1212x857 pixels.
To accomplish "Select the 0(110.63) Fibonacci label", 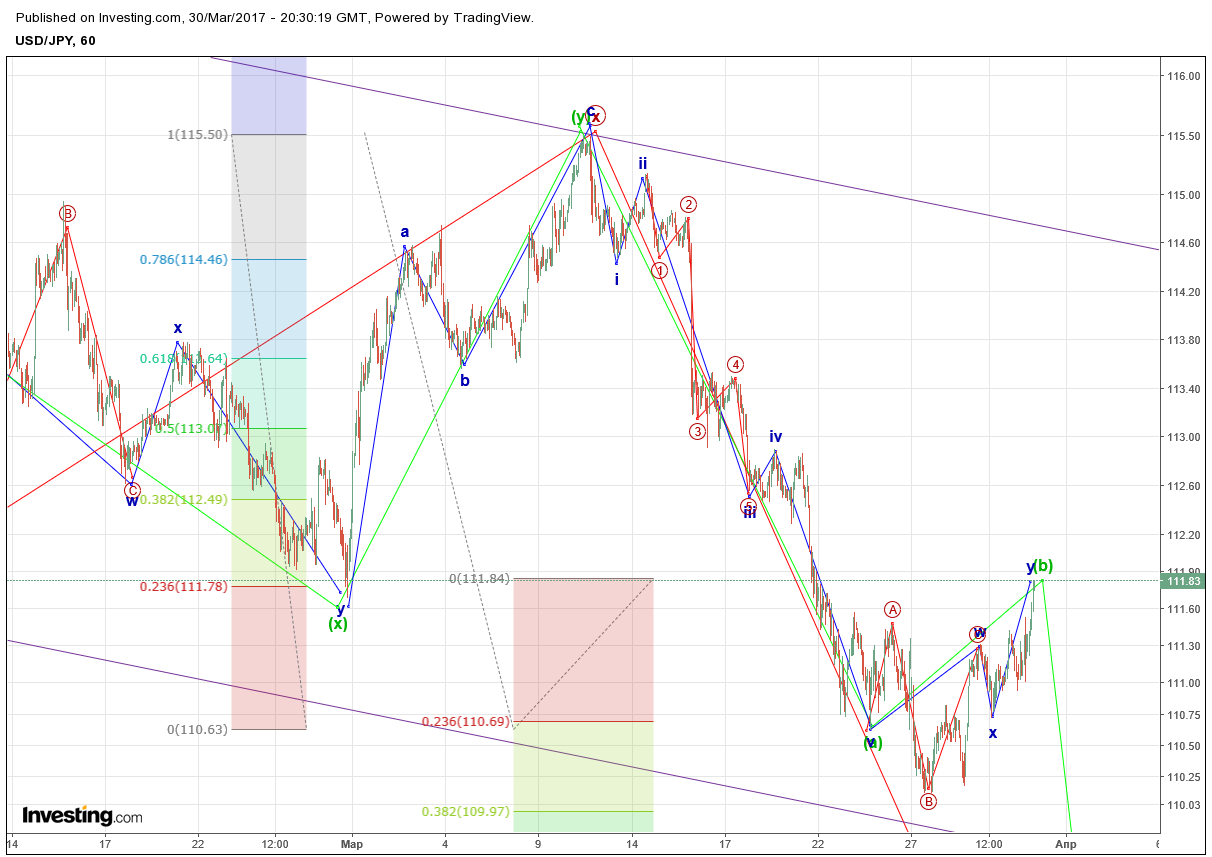I will point(197,729).
